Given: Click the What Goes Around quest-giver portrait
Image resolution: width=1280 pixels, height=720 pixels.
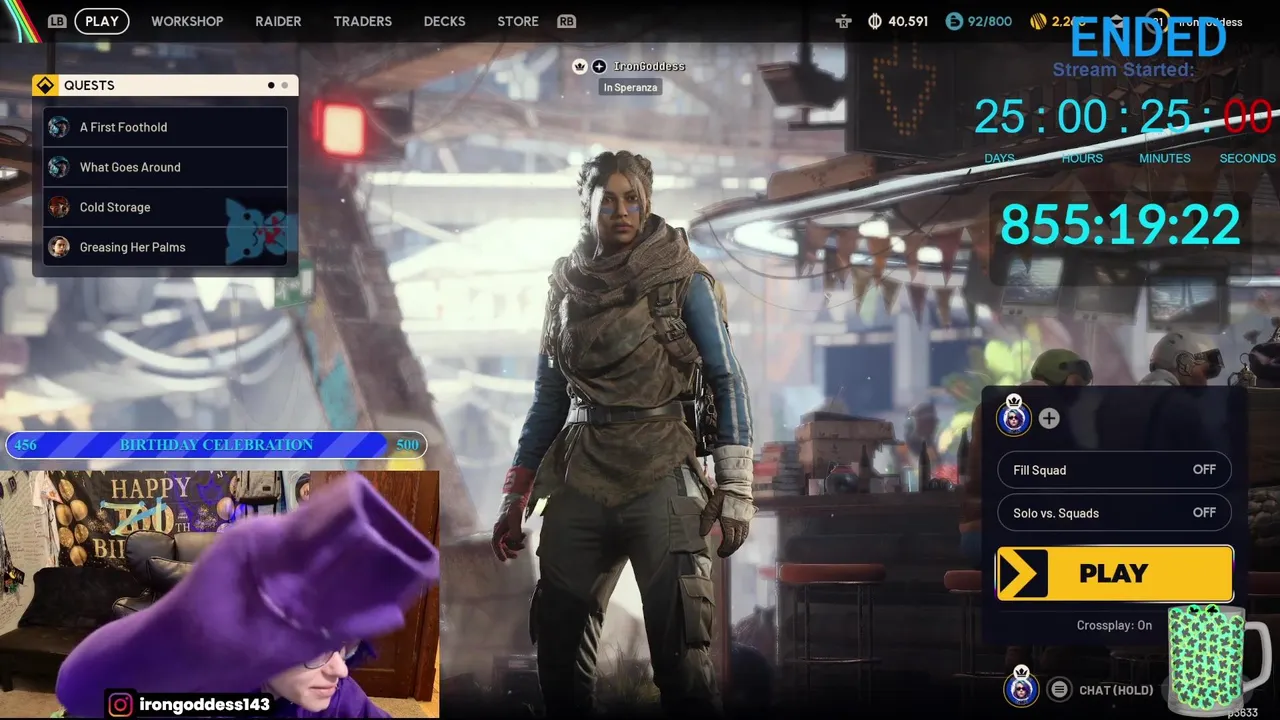Looking at the screenshot, I should (x=59, y=167).
